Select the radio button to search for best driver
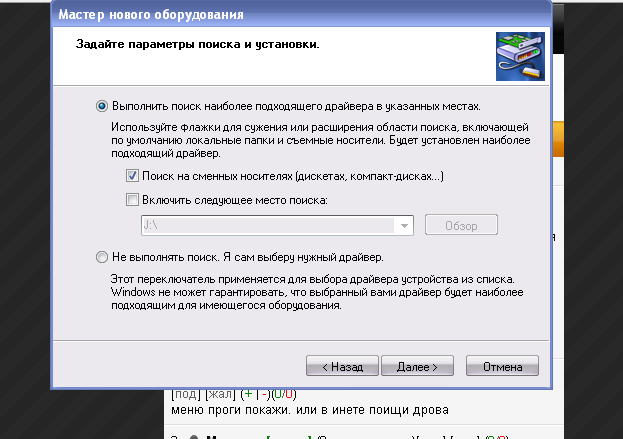Image resolution: width=623 pixels, height=439 pixels. 102,106
